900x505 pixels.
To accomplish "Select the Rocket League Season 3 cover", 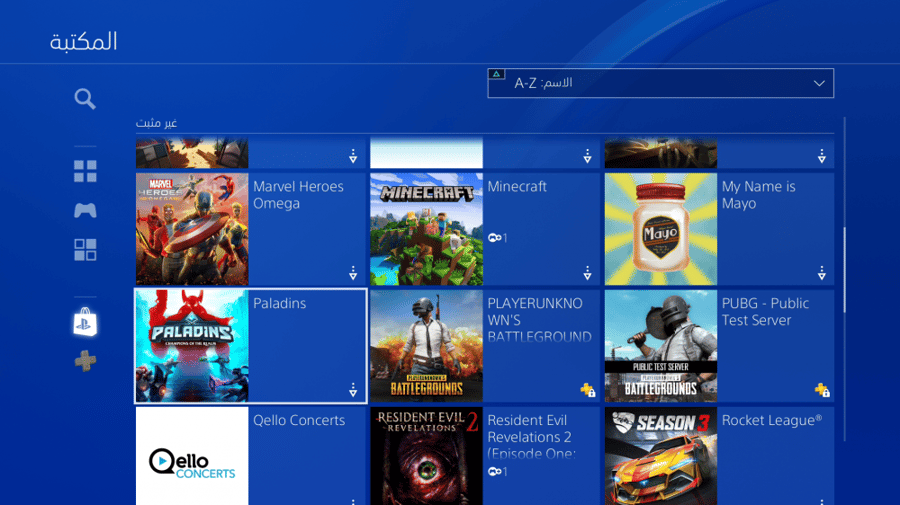I will (661, 456).
